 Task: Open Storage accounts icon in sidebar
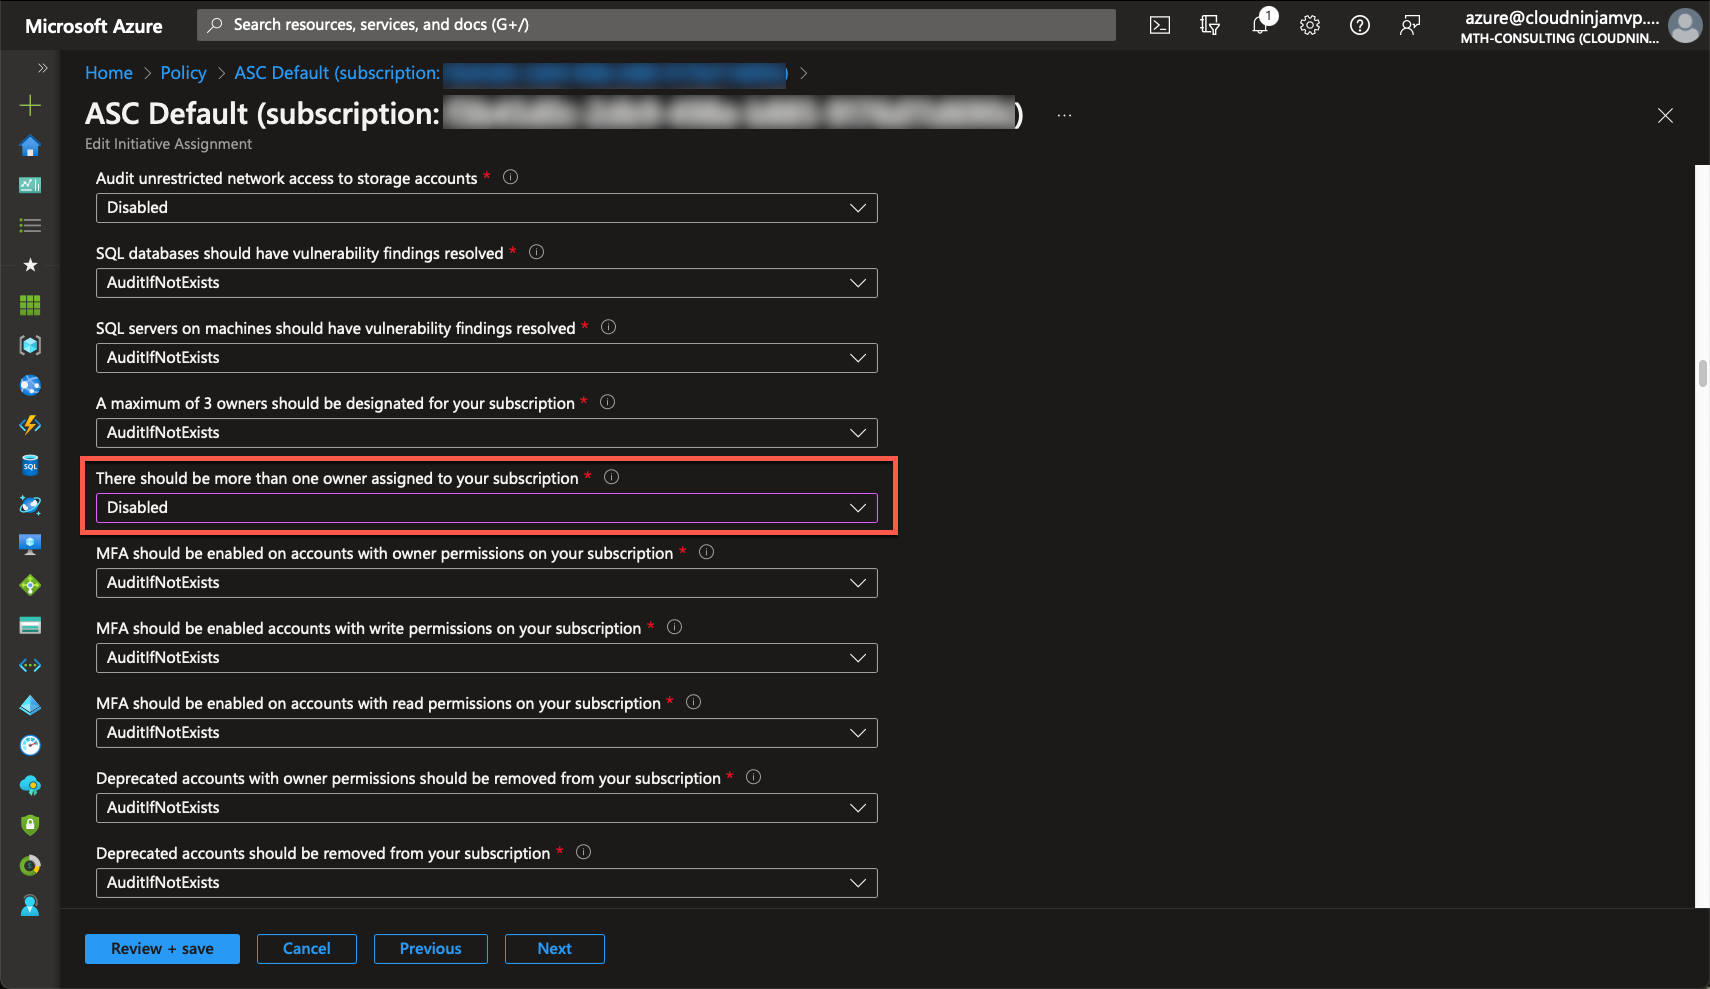pos(30,625)
